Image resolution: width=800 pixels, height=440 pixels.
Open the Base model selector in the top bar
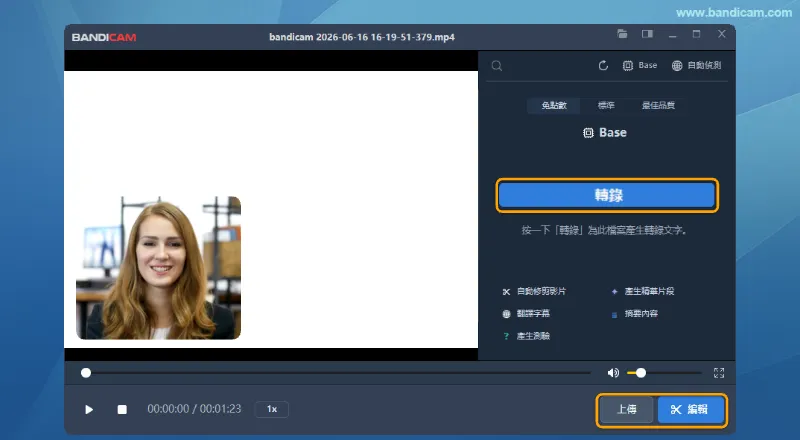tap(640, 65)
